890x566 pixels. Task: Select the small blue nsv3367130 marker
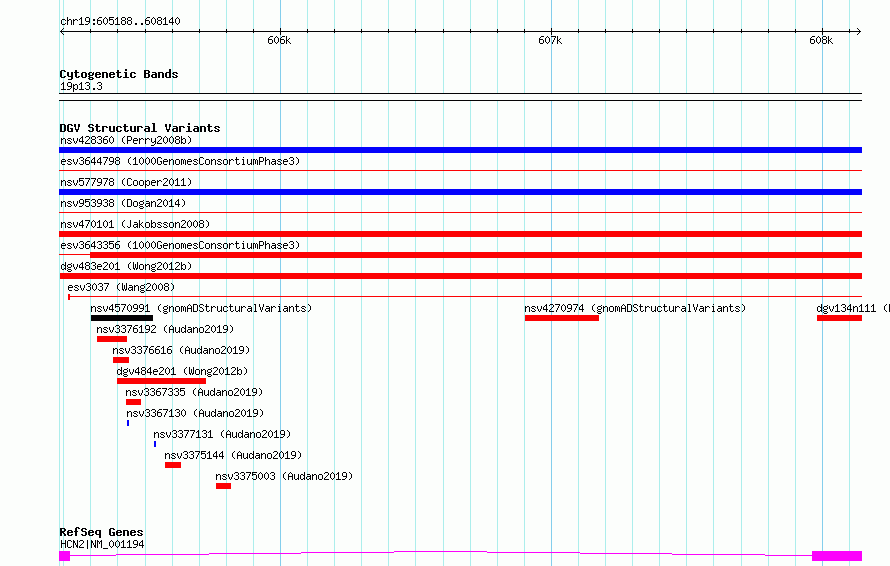128,423
